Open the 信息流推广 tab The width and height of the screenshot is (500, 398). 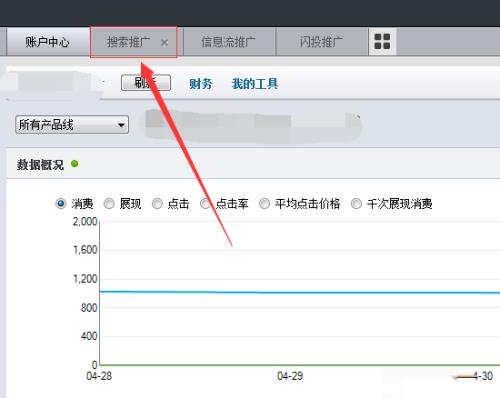pyautogui.click(x=229, y=42)
